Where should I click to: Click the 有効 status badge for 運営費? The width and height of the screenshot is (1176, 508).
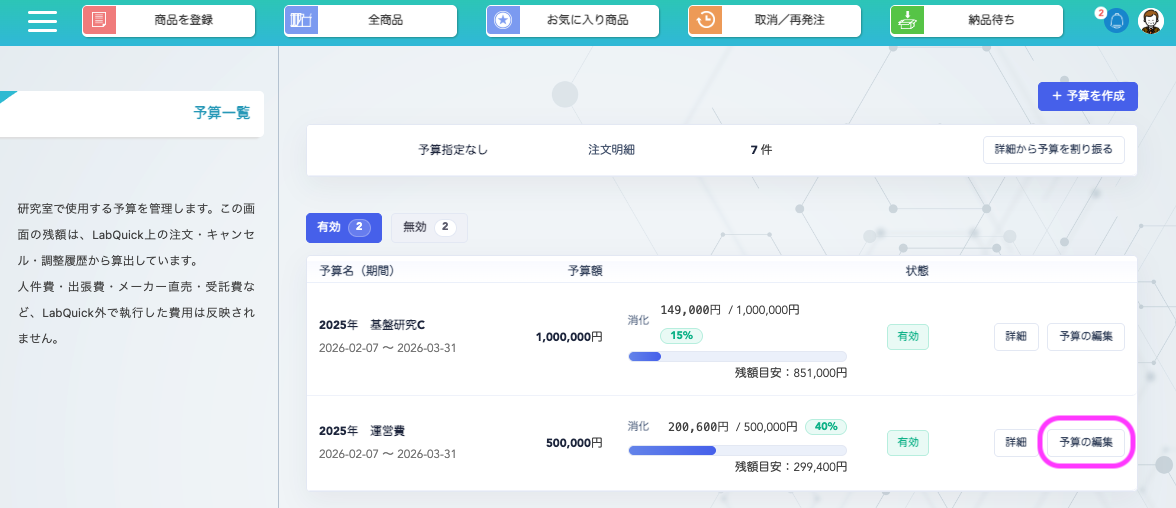907,442
